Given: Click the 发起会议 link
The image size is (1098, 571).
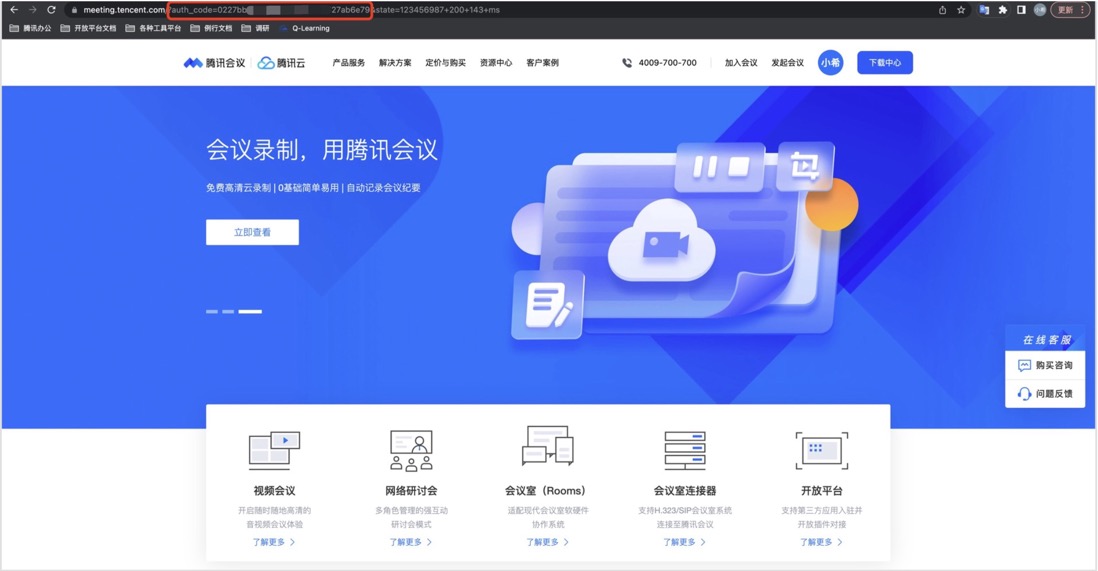Looking at the screenshot, I should tap(788, 62).
